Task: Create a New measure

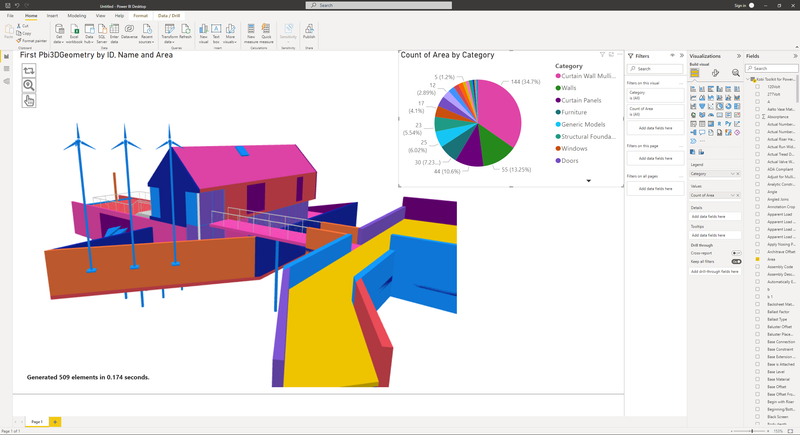Action: point(251,33)
